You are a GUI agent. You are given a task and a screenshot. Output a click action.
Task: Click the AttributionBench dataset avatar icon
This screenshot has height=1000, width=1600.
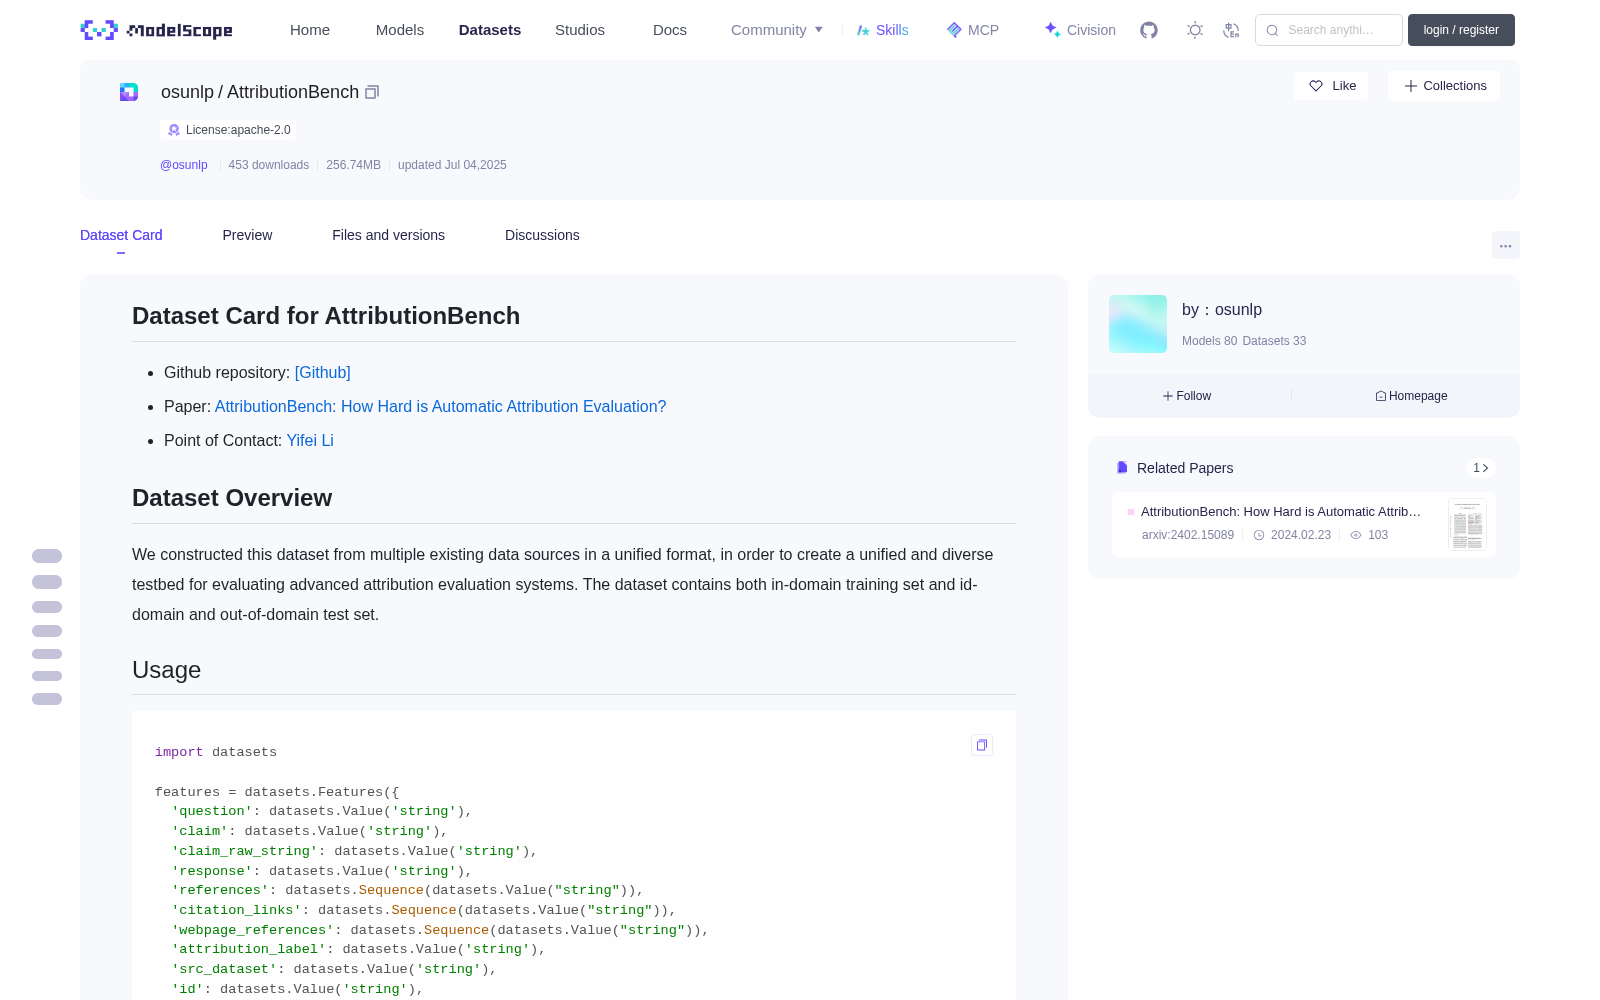[129, 92]
